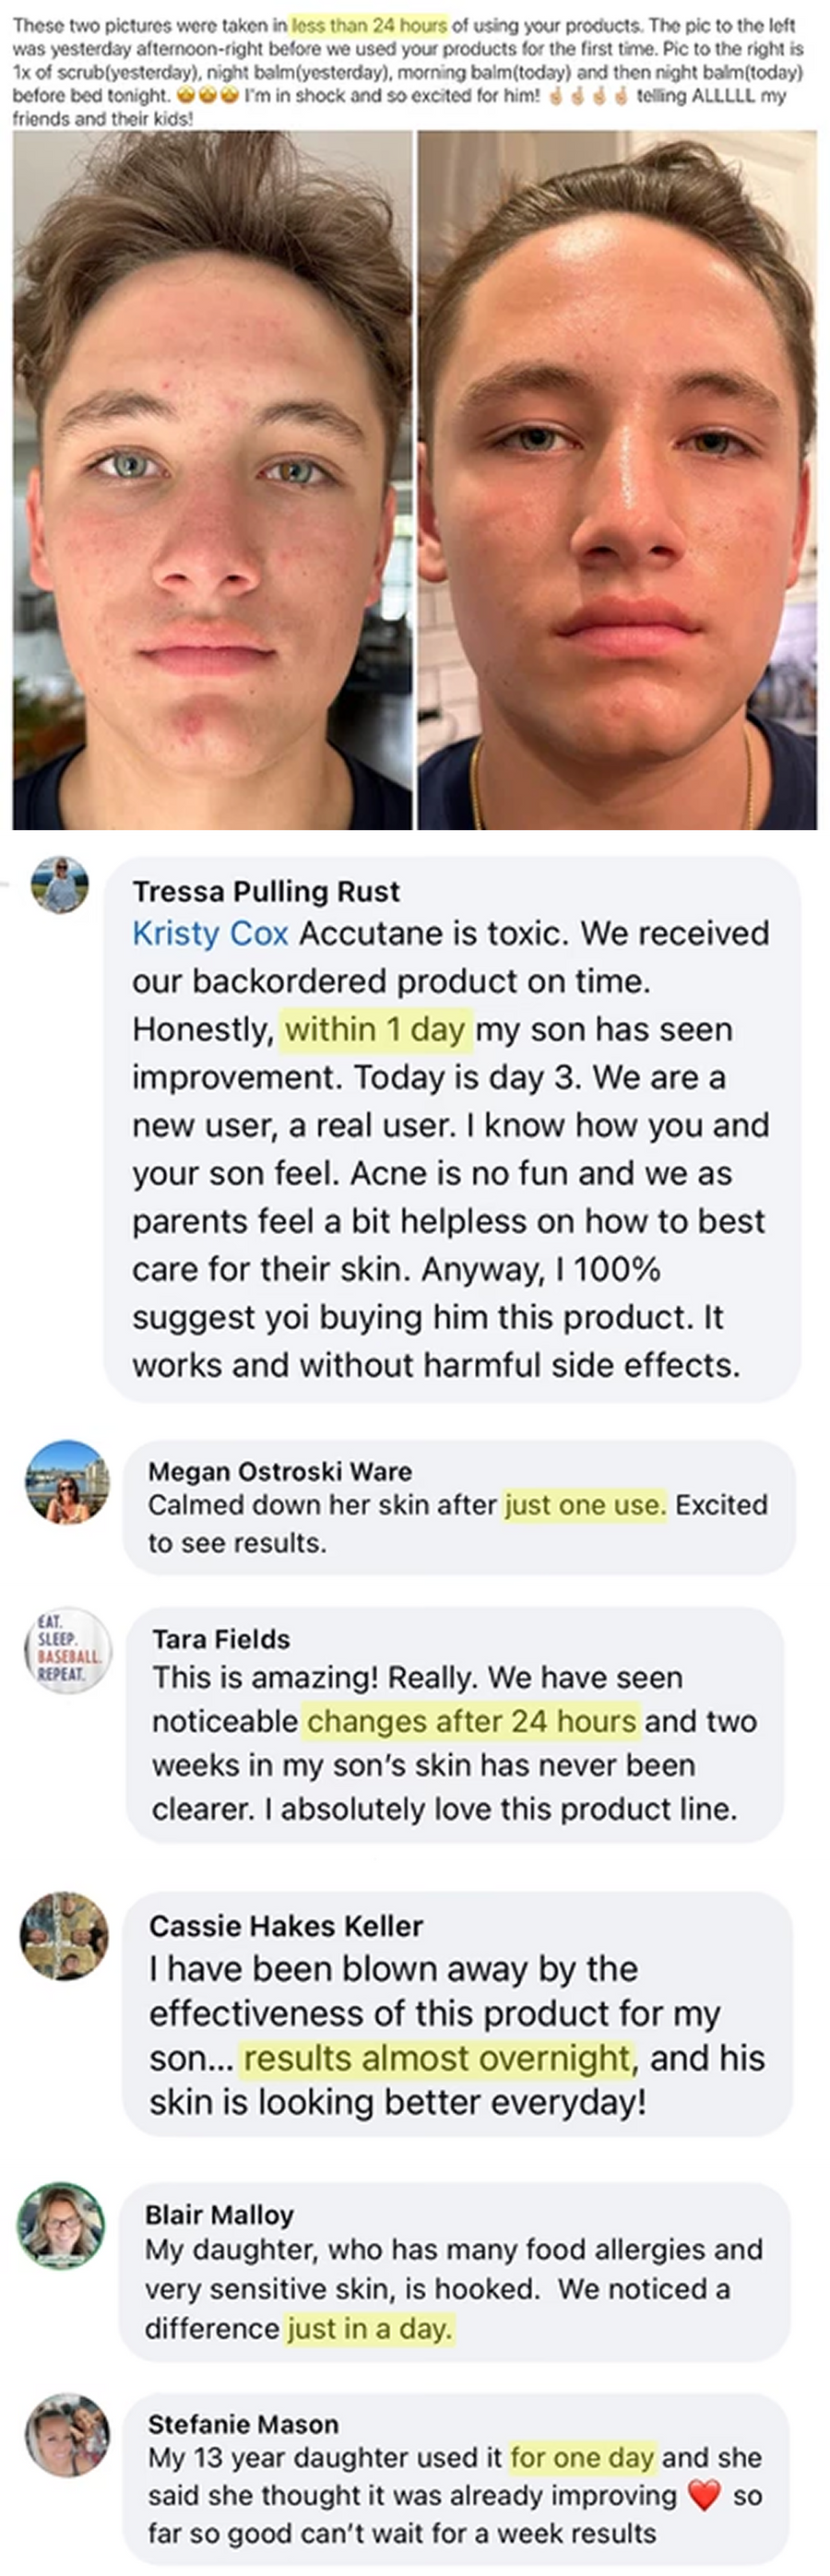Viewport: 830px width, 2576px height.
Task: Open Megan Ostroski Ware's profile picture
Action: [66, 1482]
